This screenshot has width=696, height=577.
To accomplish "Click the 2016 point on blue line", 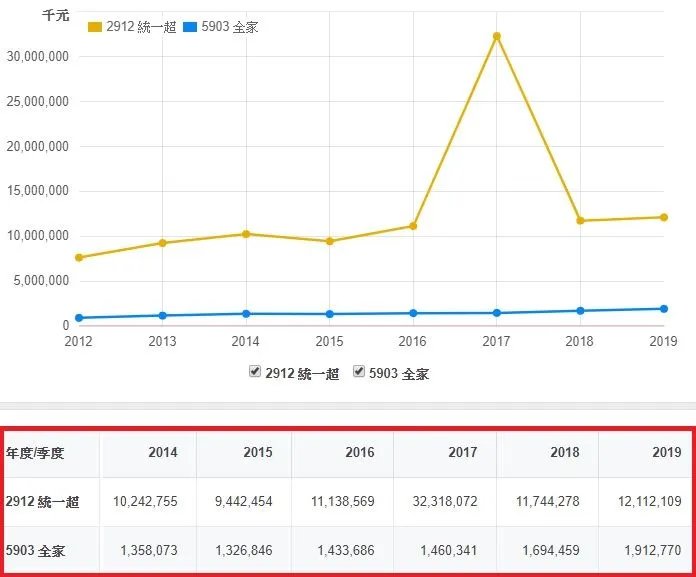I will (x=413, y=313).
